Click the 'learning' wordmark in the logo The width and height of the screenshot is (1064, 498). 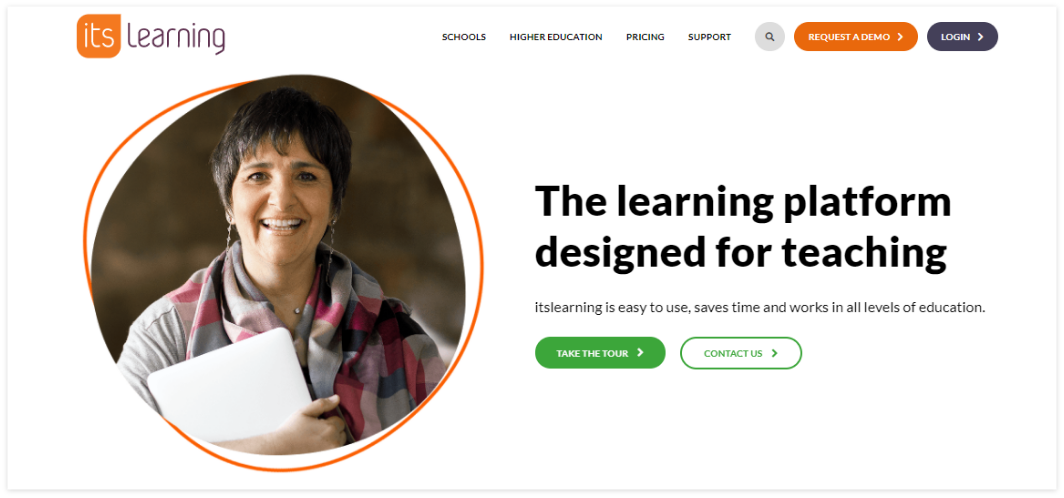pyautogui.click(x=176, y=37)
